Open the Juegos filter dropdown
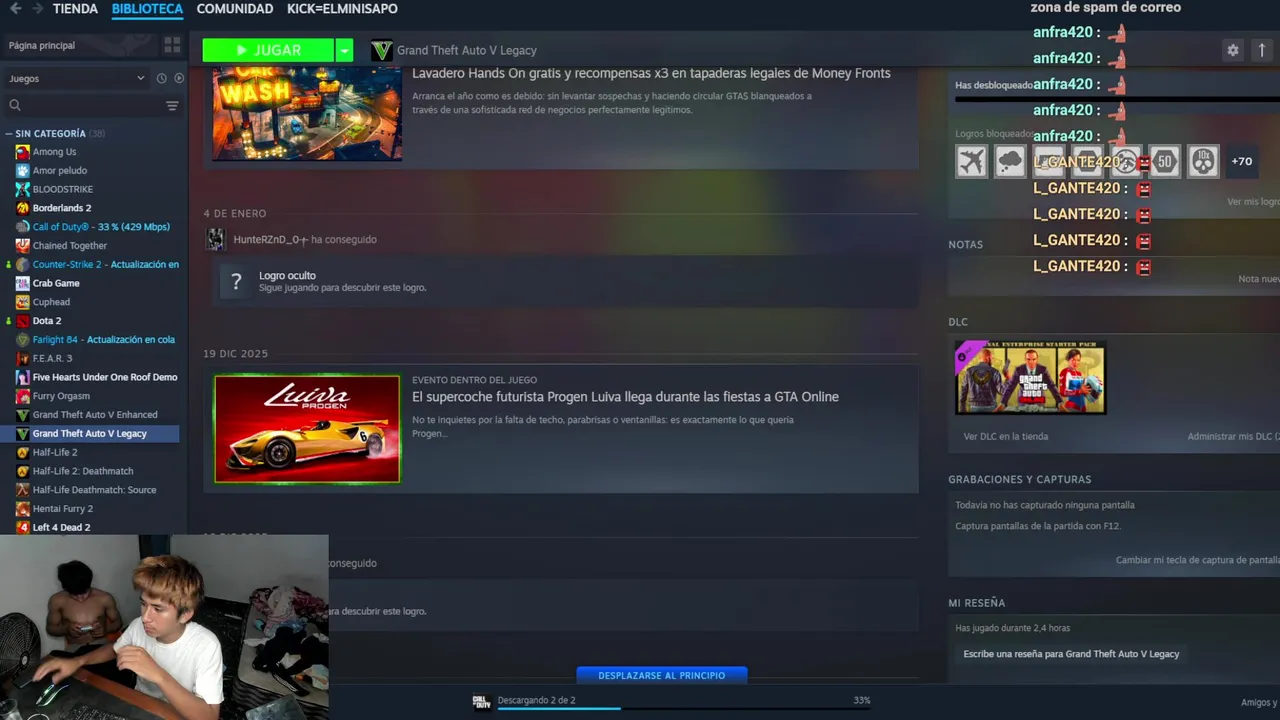This screenshot has width=1280, height=720. (77, 78)
